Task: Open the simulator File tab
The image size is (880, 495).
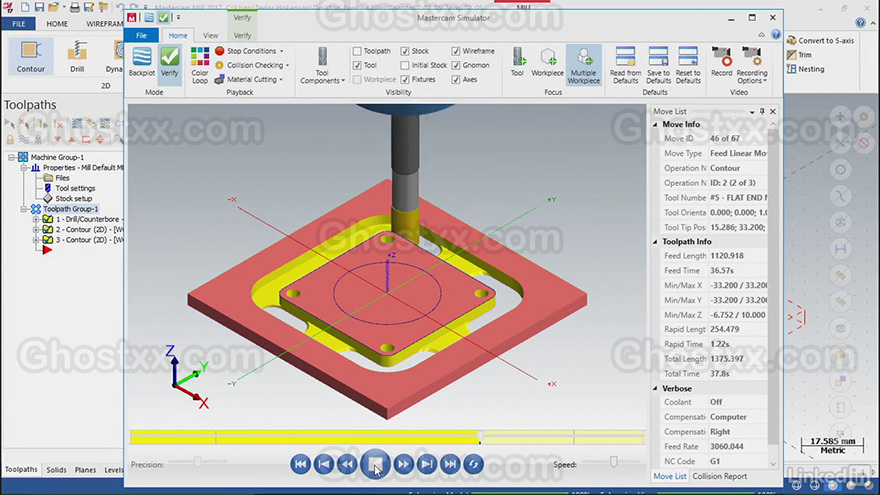Action: click(141, 35)
